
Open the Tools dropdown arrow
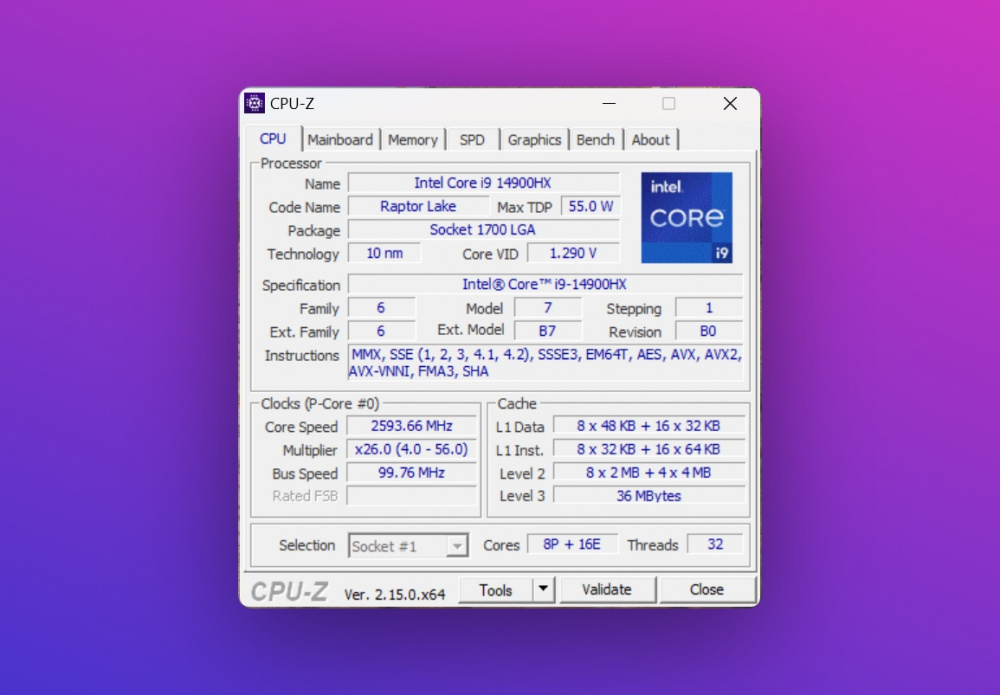pos(543,590)
